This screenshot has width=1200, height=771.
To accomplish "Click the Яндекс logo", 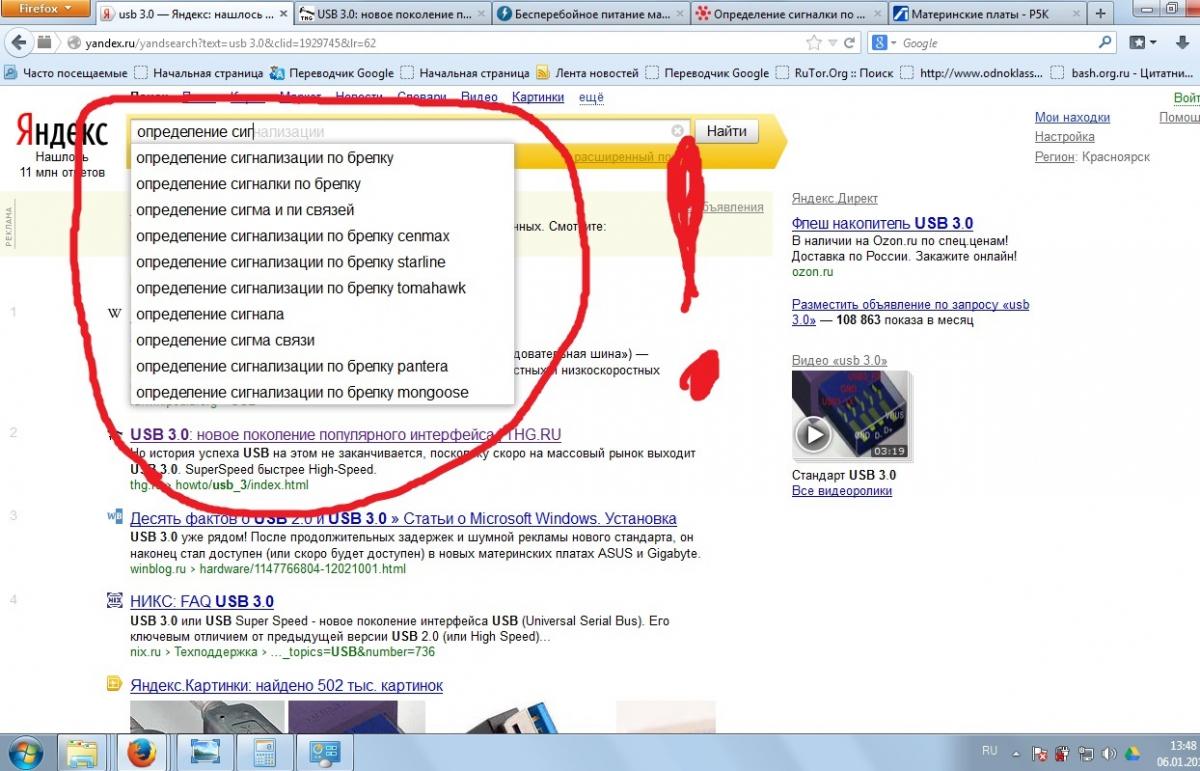I will pos(62,132).
